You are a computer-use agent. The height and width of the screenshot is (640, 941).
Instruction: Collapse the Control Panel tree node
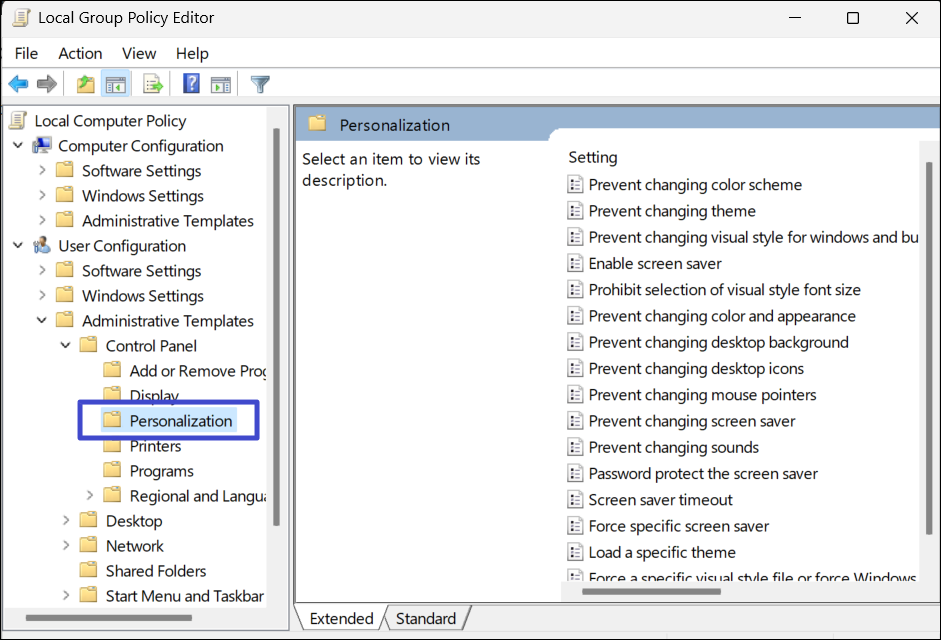66,346
